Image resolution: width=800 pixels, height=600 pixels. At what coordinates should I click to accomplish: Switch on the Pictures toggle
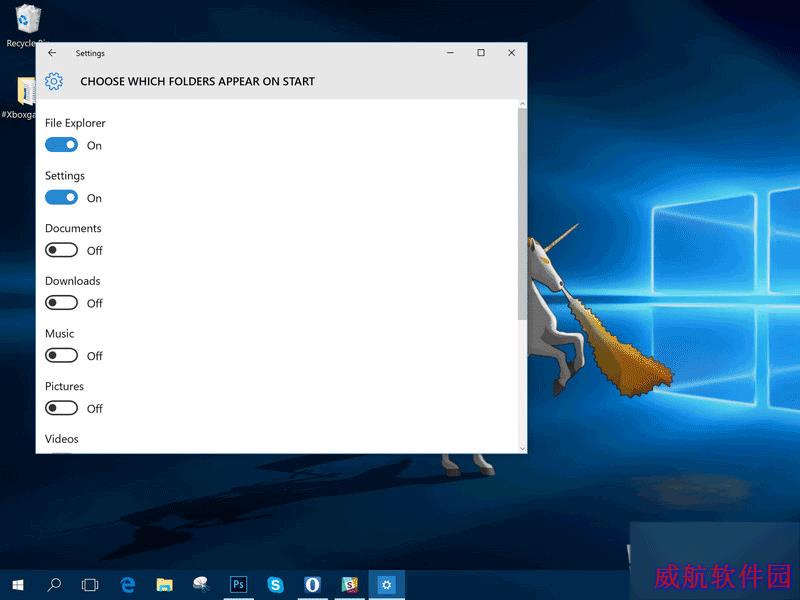point(61,408)
